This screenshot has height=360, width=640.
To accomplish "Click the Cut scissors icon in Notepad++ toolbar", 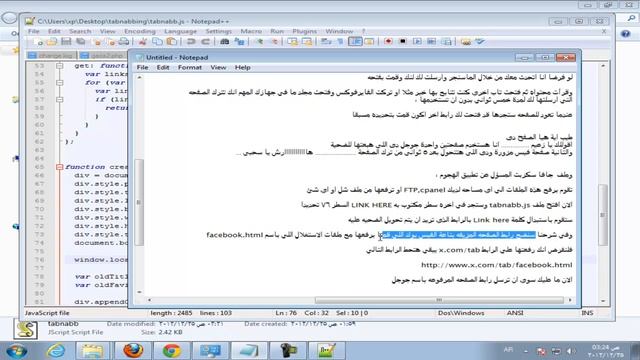I will (142, 42).
